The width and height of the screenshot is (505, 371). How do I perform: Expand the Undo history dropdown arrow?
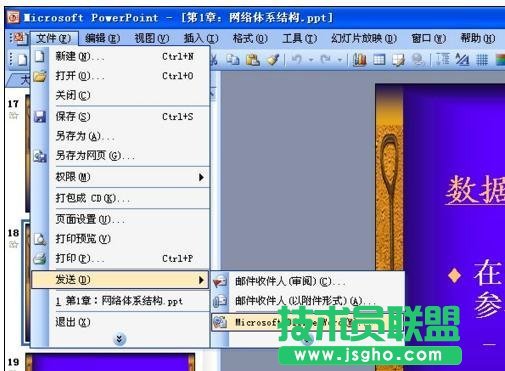311,60
